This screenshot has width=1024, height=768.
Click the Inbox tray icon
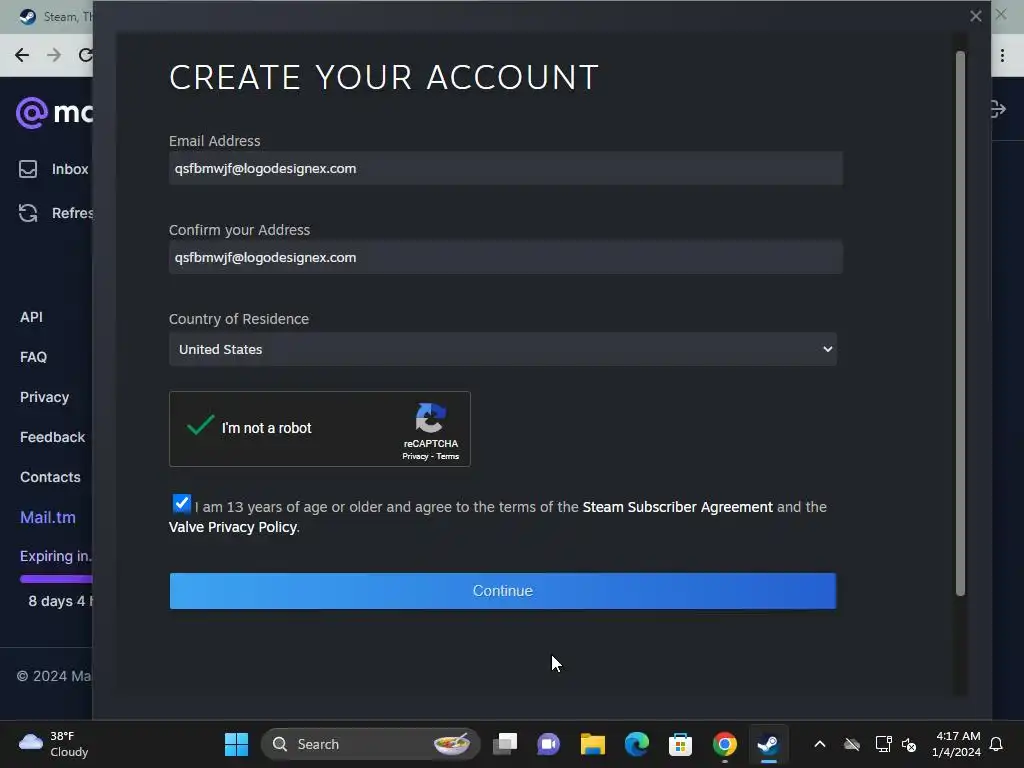click(28, 169)
